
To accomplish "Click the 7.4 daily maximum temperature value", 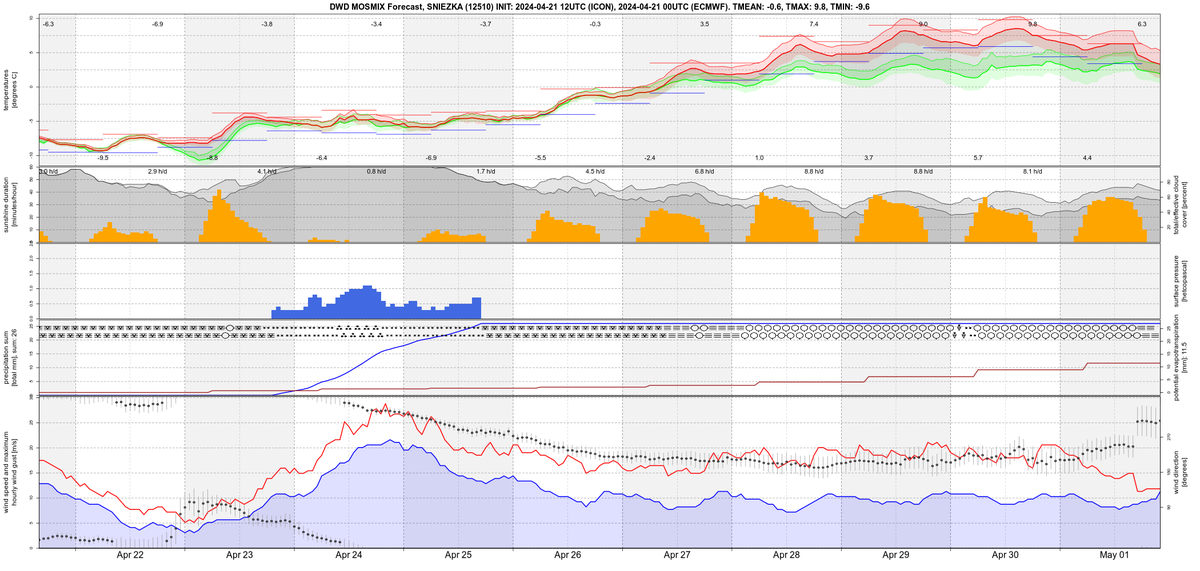I will [x=814, y=23].
